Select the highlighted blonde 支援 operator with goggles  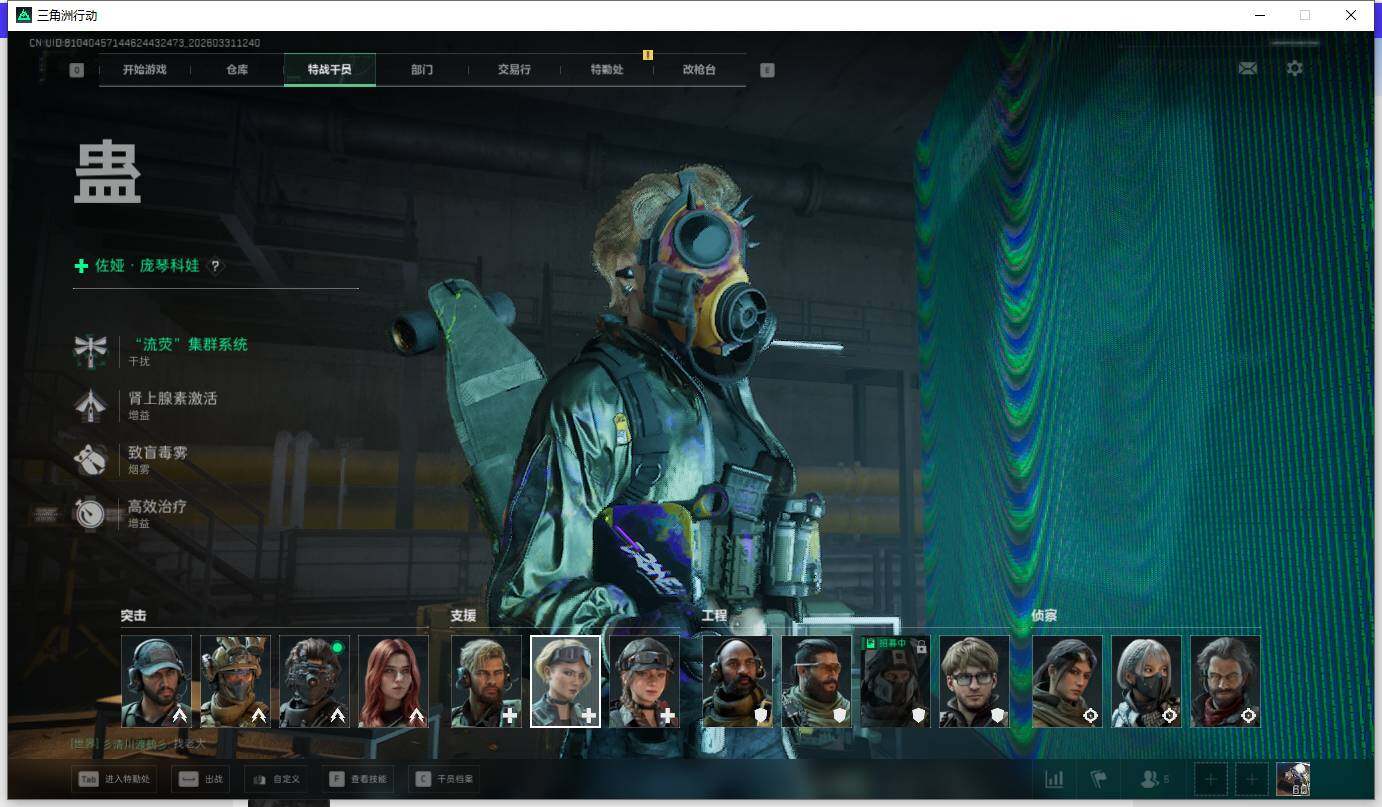point(565,681)
